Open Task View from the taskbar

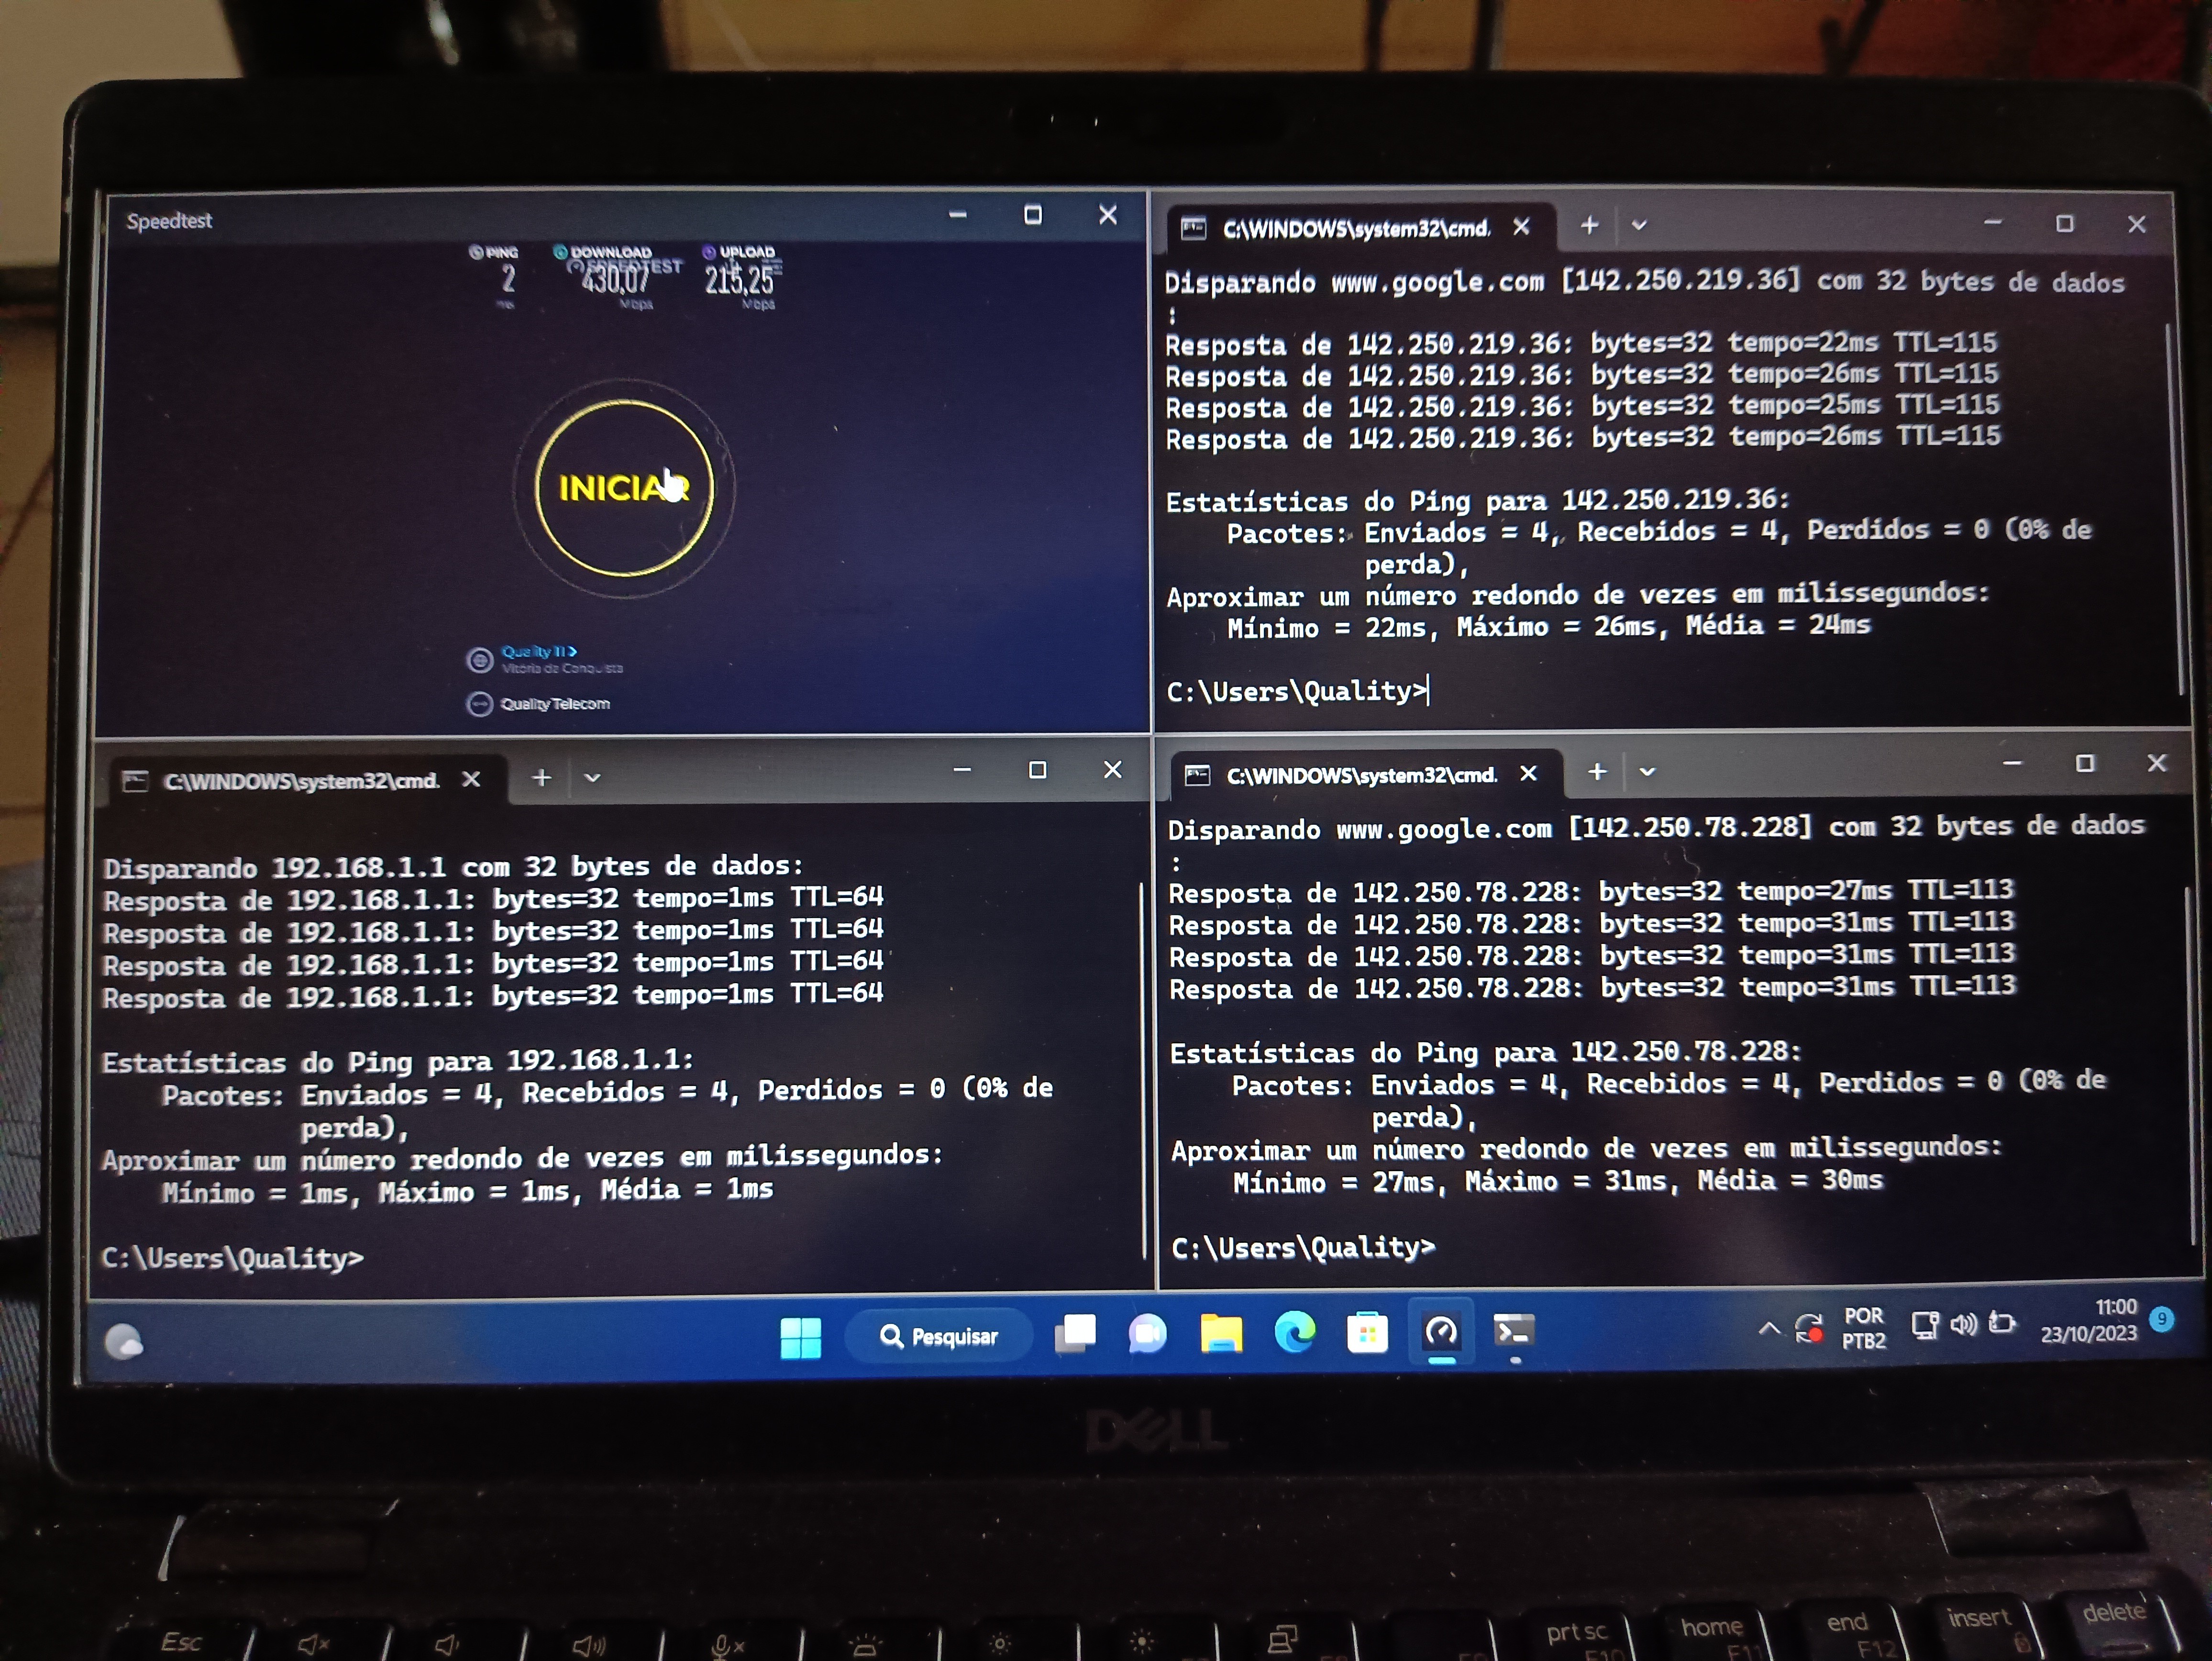click(1075, 1334)
